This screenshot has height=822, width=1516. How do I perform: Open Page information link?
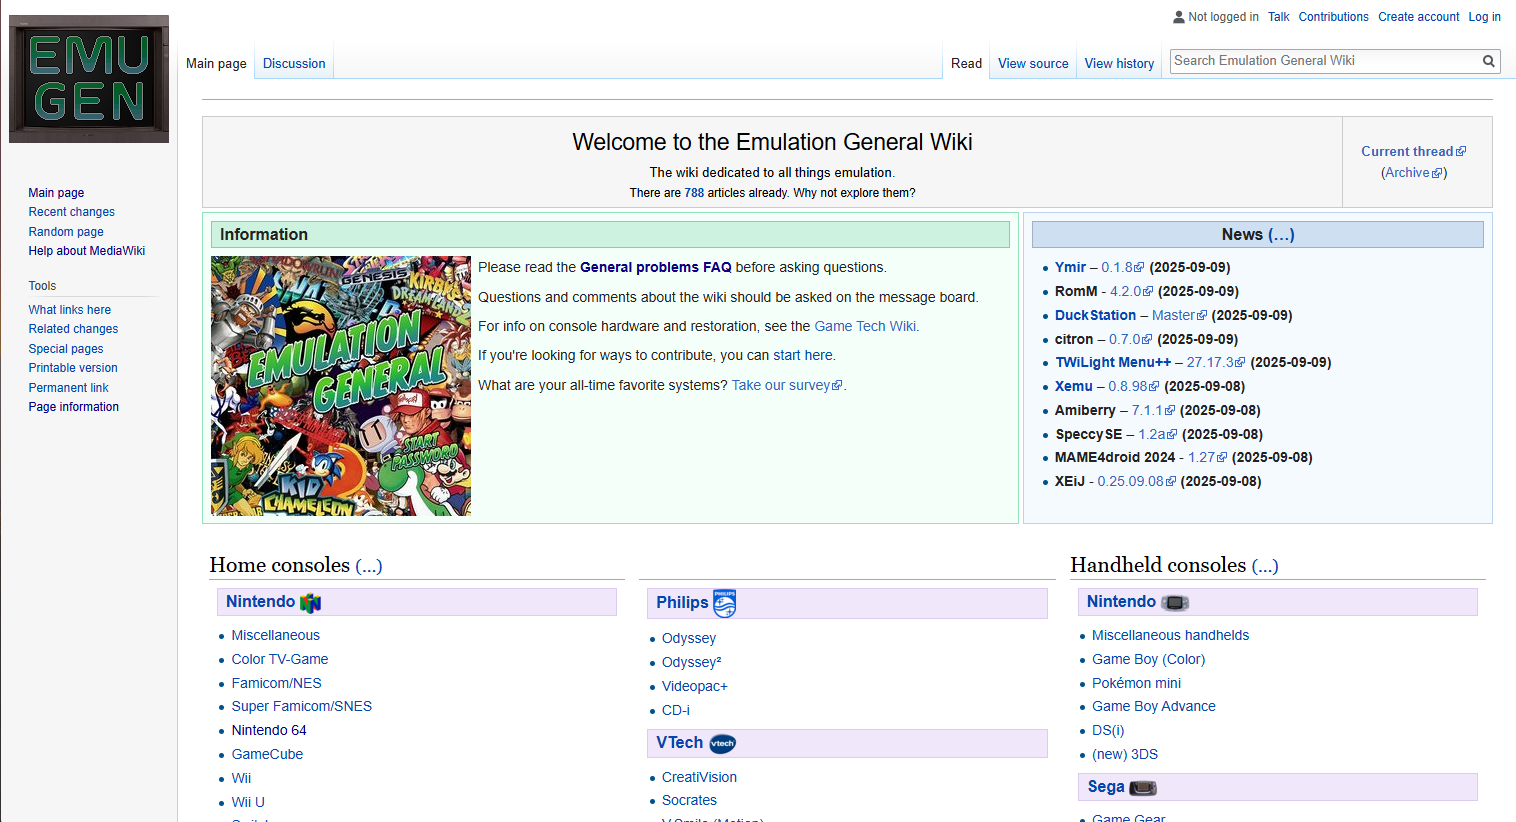coord(74,407)
